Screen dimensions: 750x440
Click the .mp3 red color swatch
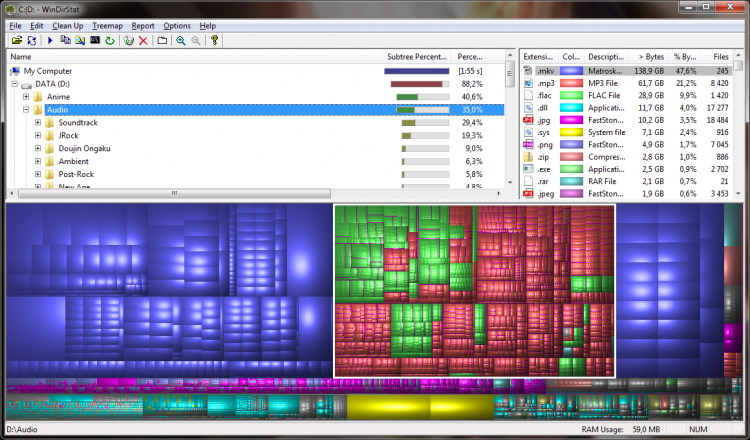click(x=571, y=83)
